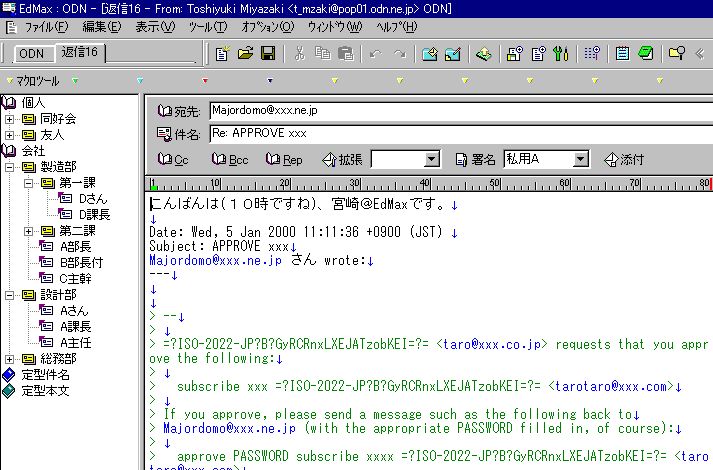Click the open folder toolbar icon

245,54
